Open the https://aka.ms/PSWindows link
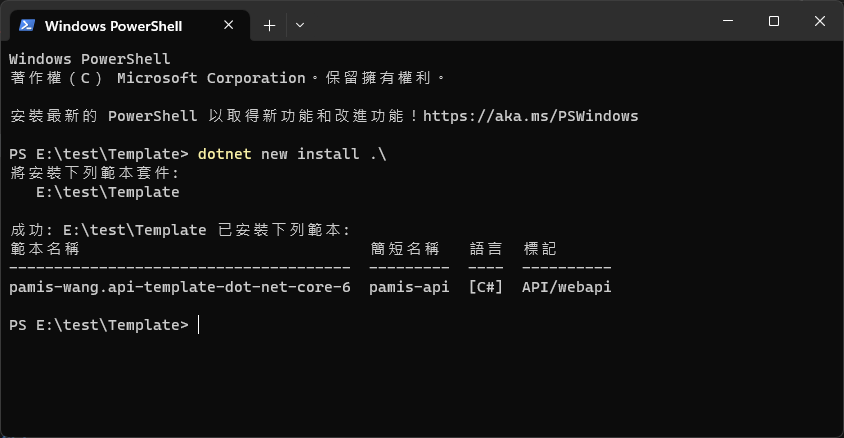The image size is (844, 438). [x=530, y=116]
